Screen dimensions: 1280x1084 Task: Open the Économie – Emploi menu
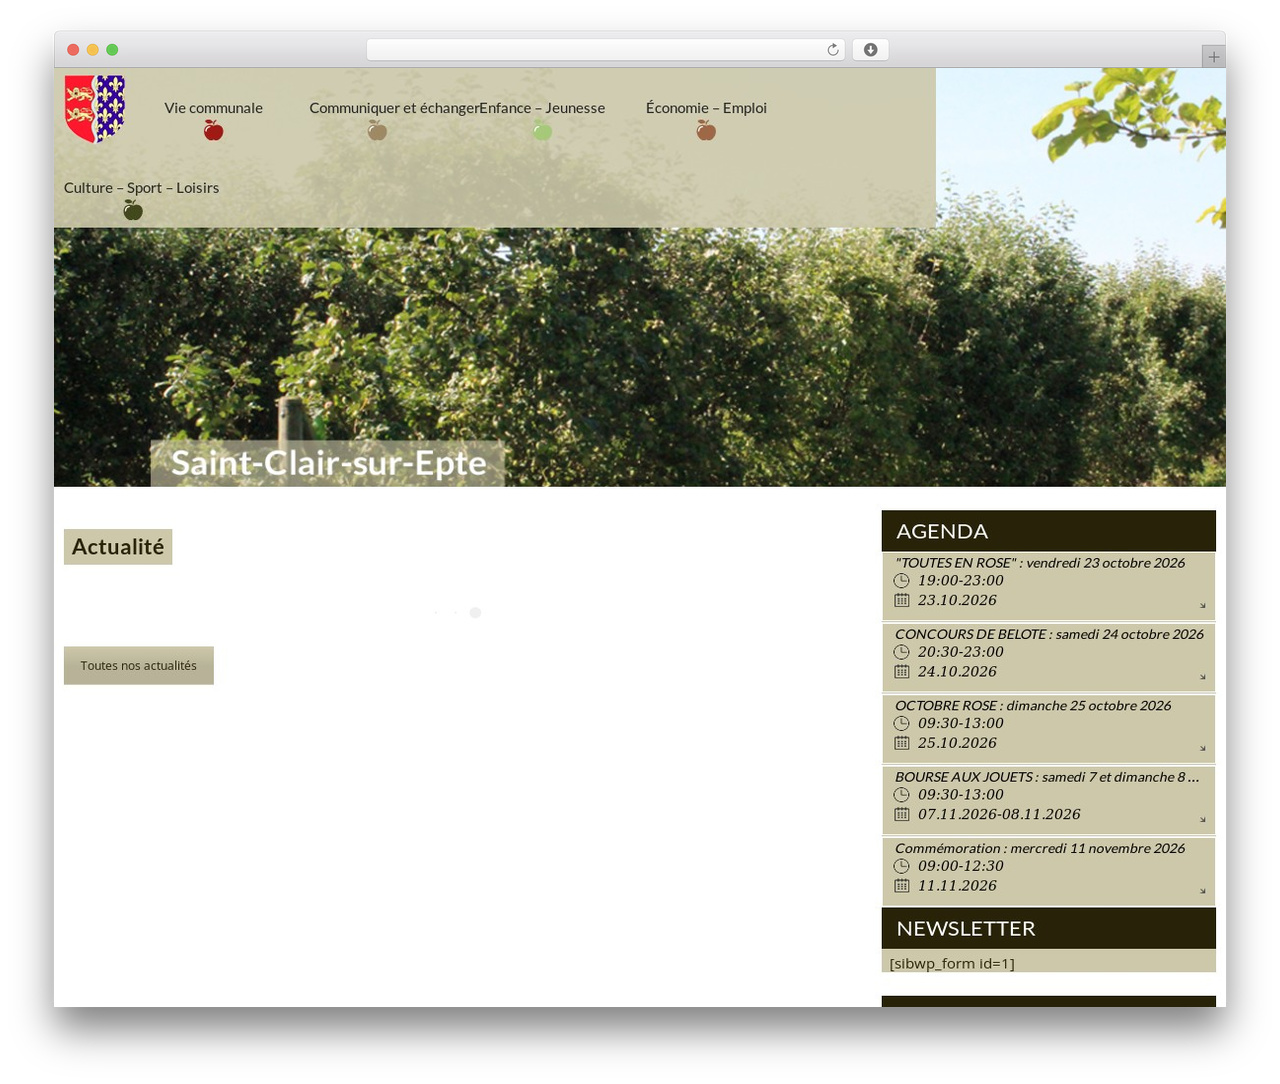706,108
